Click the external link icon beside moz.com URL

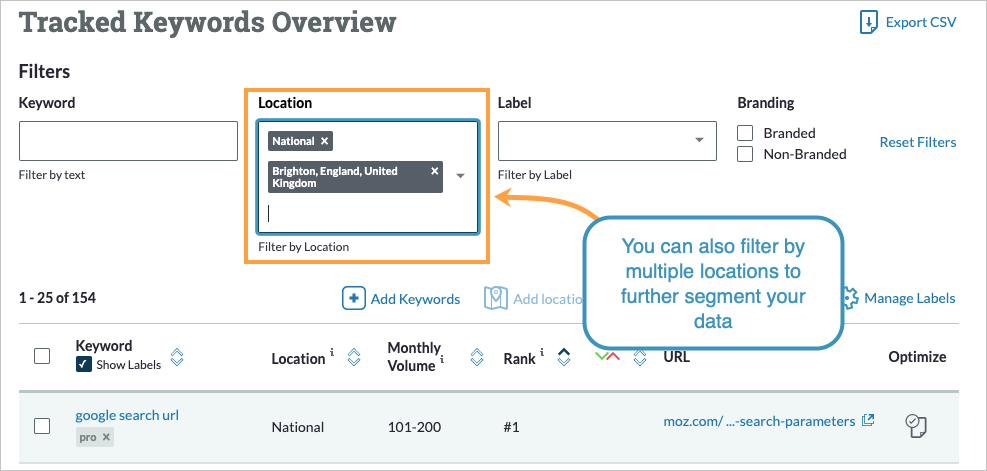coord(868,421)
